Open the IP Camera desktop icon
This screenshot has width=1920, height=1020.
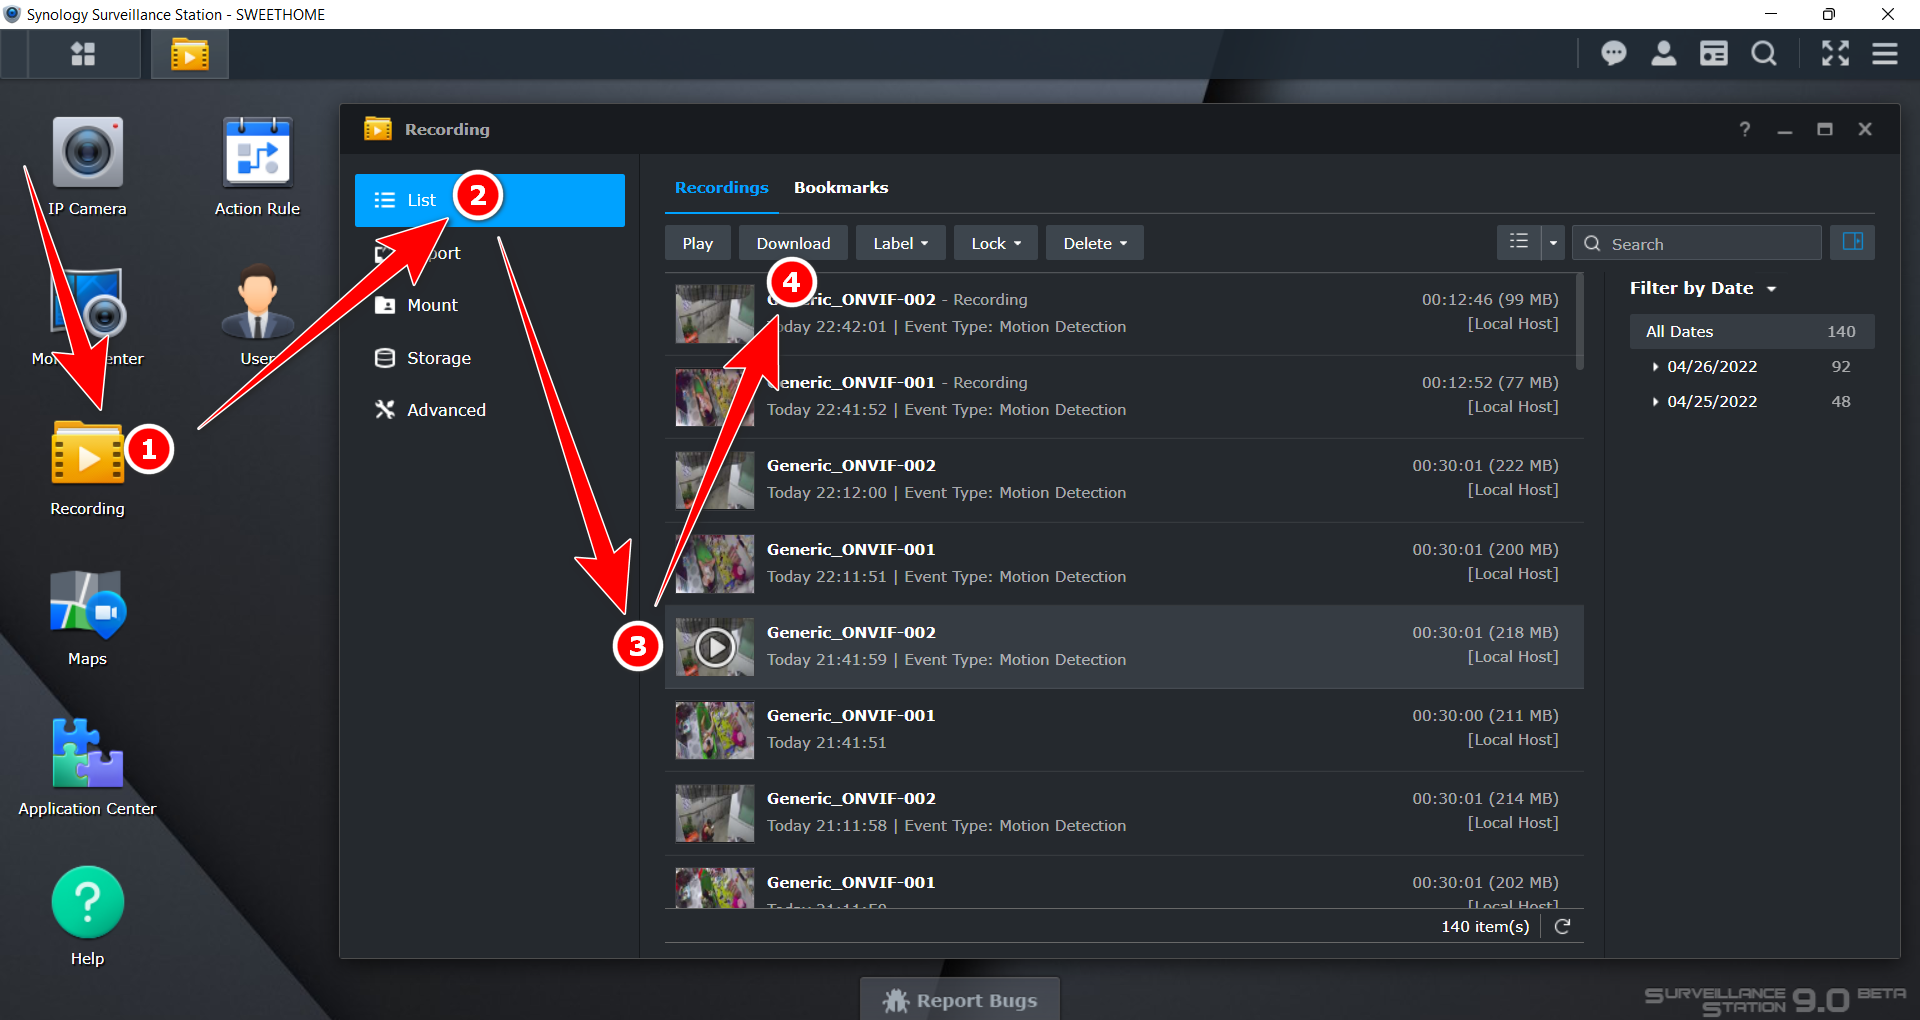(87, 155)
